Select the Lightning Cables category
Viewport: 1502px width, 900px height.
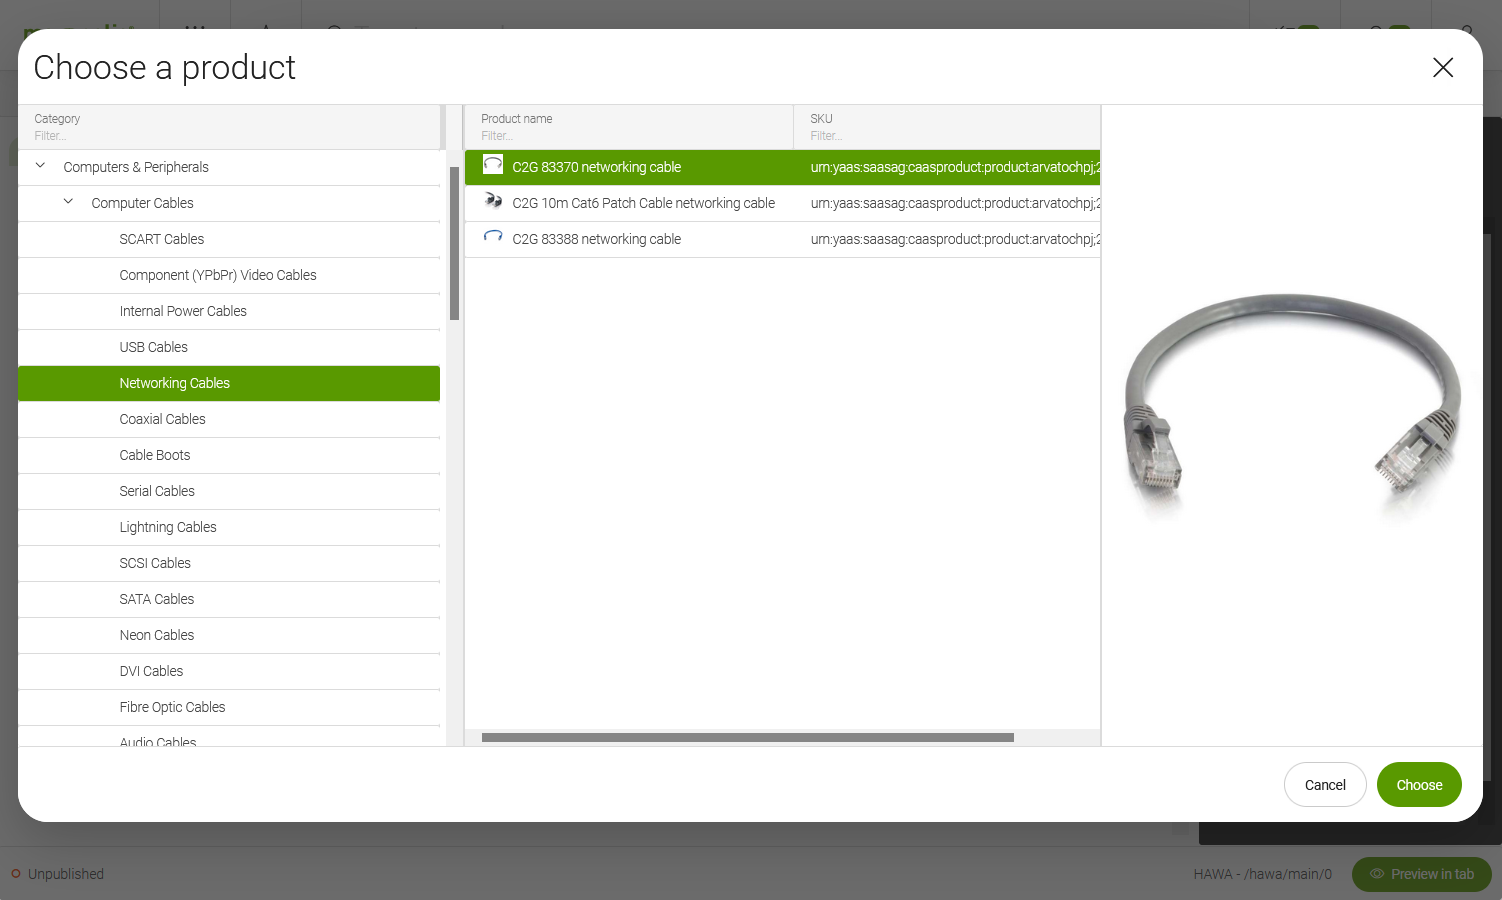(167, 527)
